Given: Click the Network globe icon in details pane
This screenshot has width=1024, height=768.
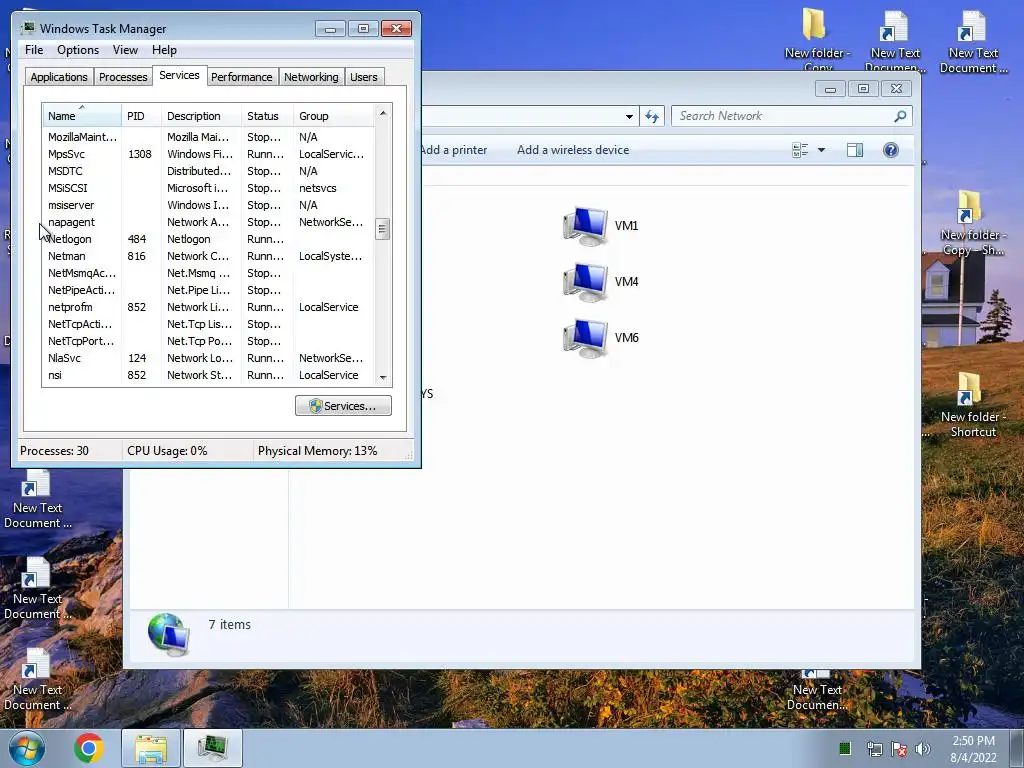Looking at the screenshot, I should [168, 633].
